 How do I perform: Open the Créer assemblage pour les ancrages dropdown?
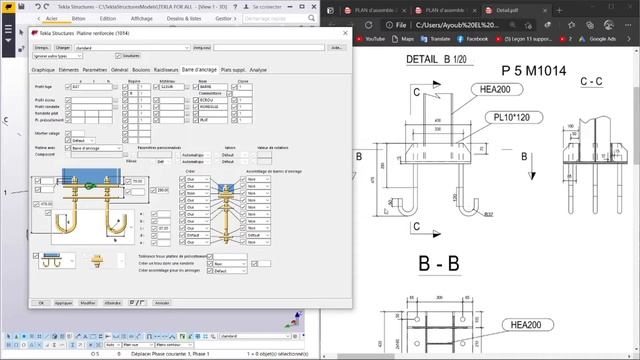click(x=230, y=271)
